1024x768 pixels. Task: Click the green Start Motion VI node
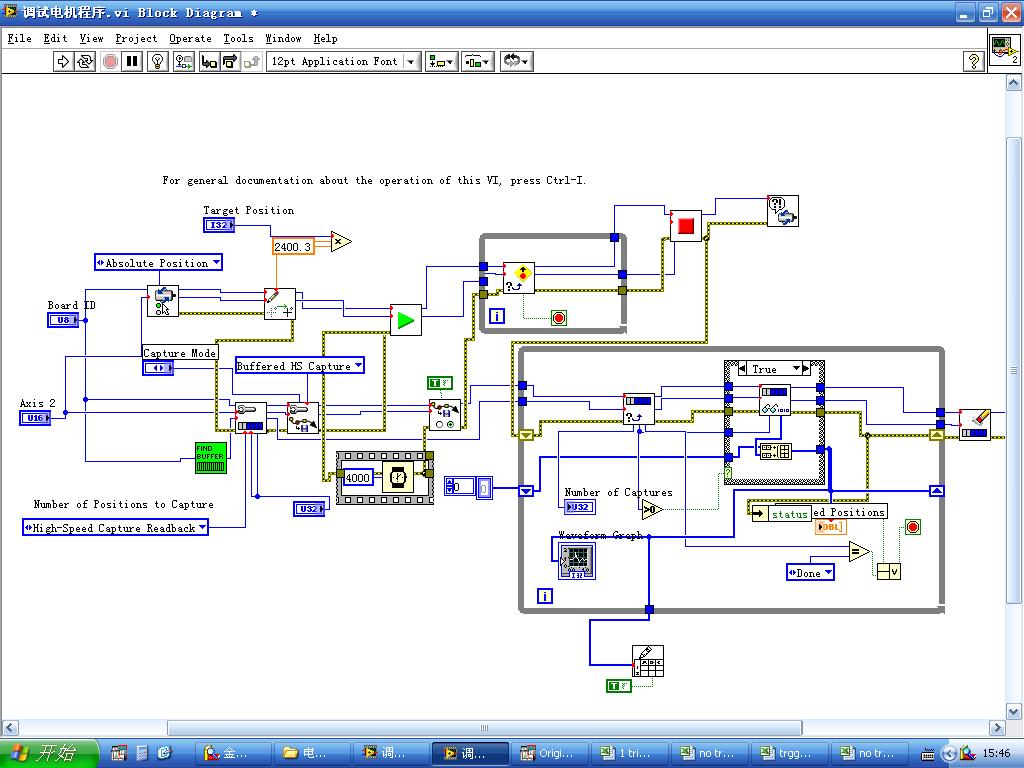(405, 320)
